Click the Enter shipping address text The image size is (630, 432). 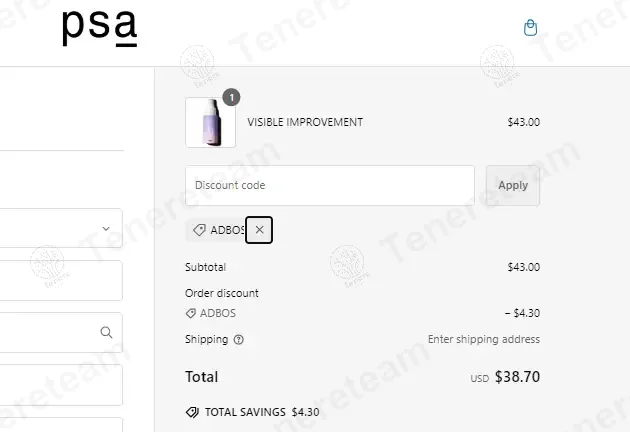(483, 340)
